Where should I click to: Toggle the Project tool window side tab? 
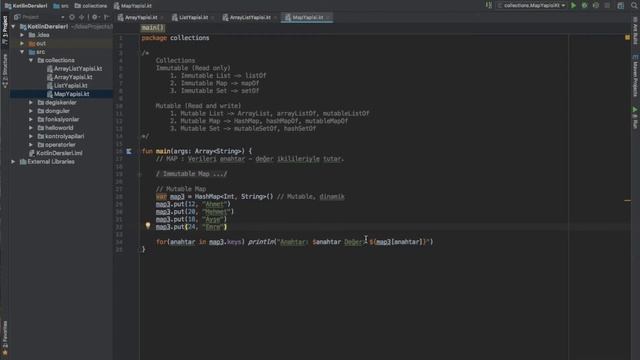pos(5,30)
